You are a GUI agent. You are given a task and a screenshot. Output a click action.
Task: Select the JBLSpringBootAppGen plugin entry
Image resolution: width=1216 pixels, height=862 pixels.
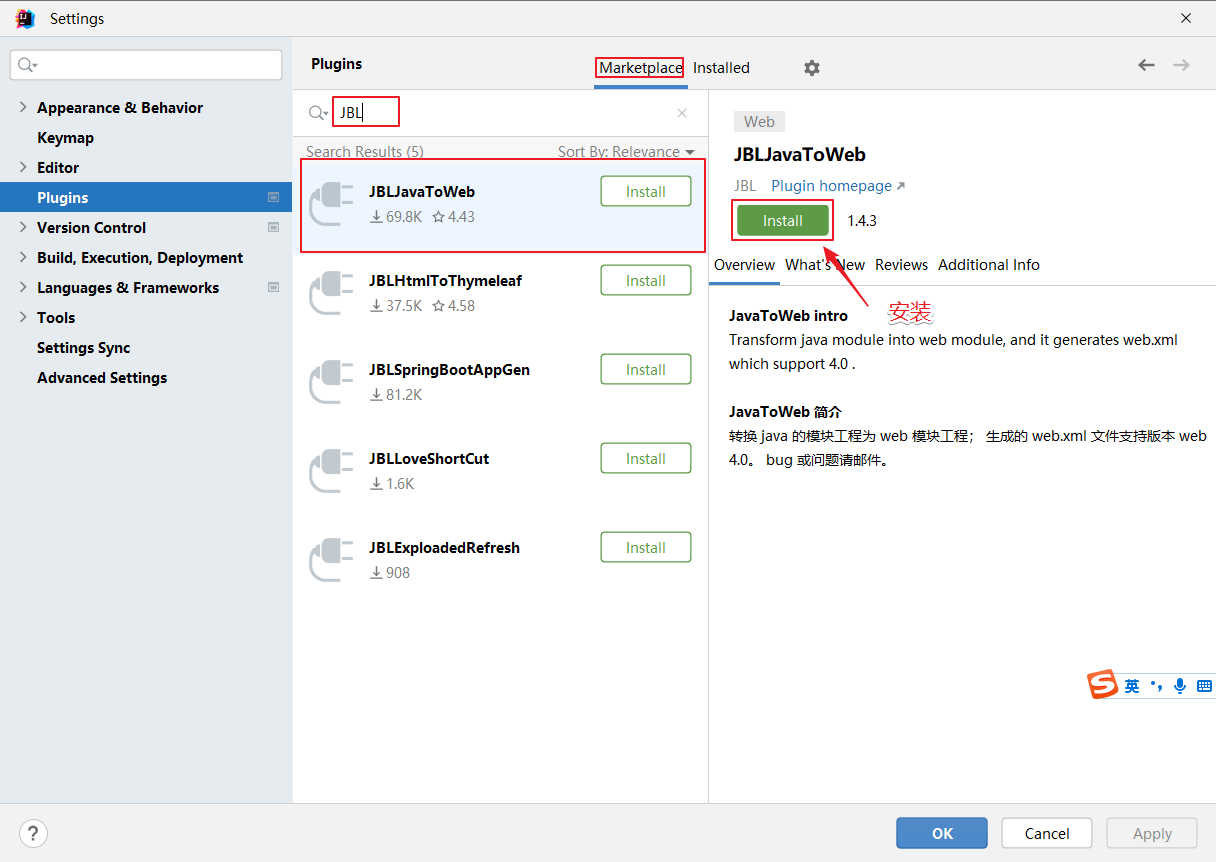(500, 383)
